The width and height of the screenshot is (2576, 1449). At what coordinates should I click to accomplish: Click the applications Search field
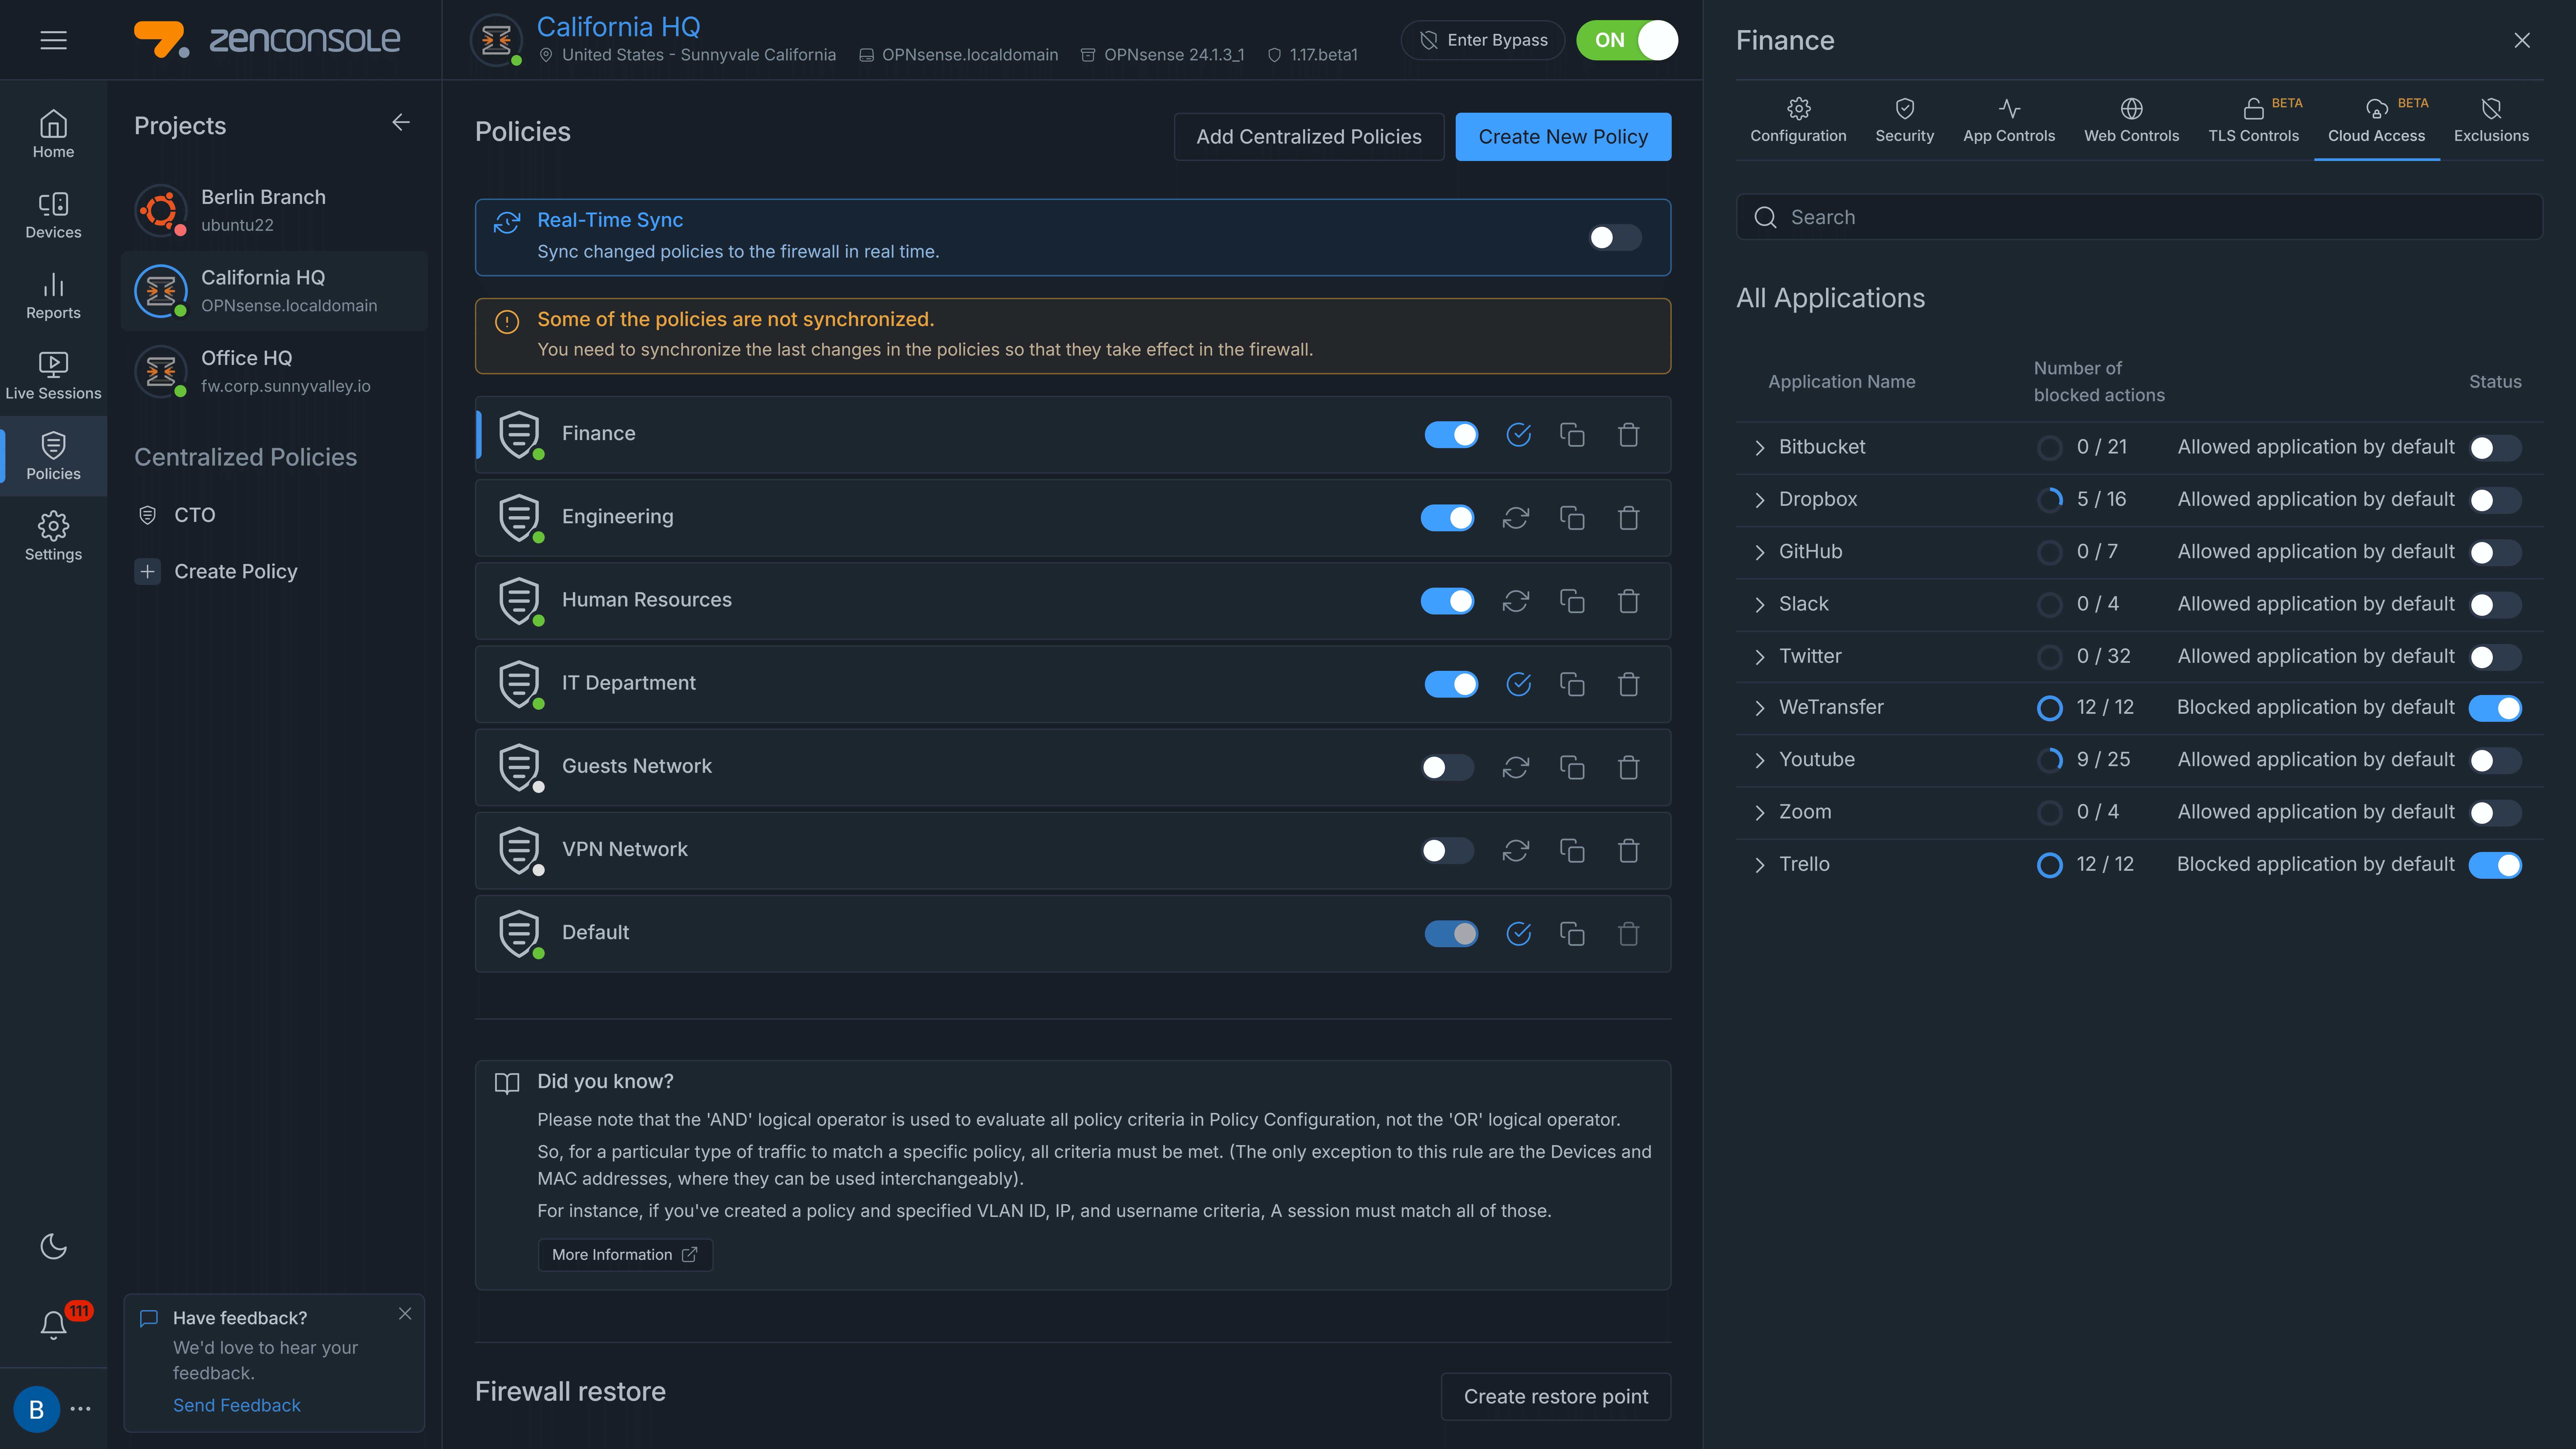click(2140, 217)
